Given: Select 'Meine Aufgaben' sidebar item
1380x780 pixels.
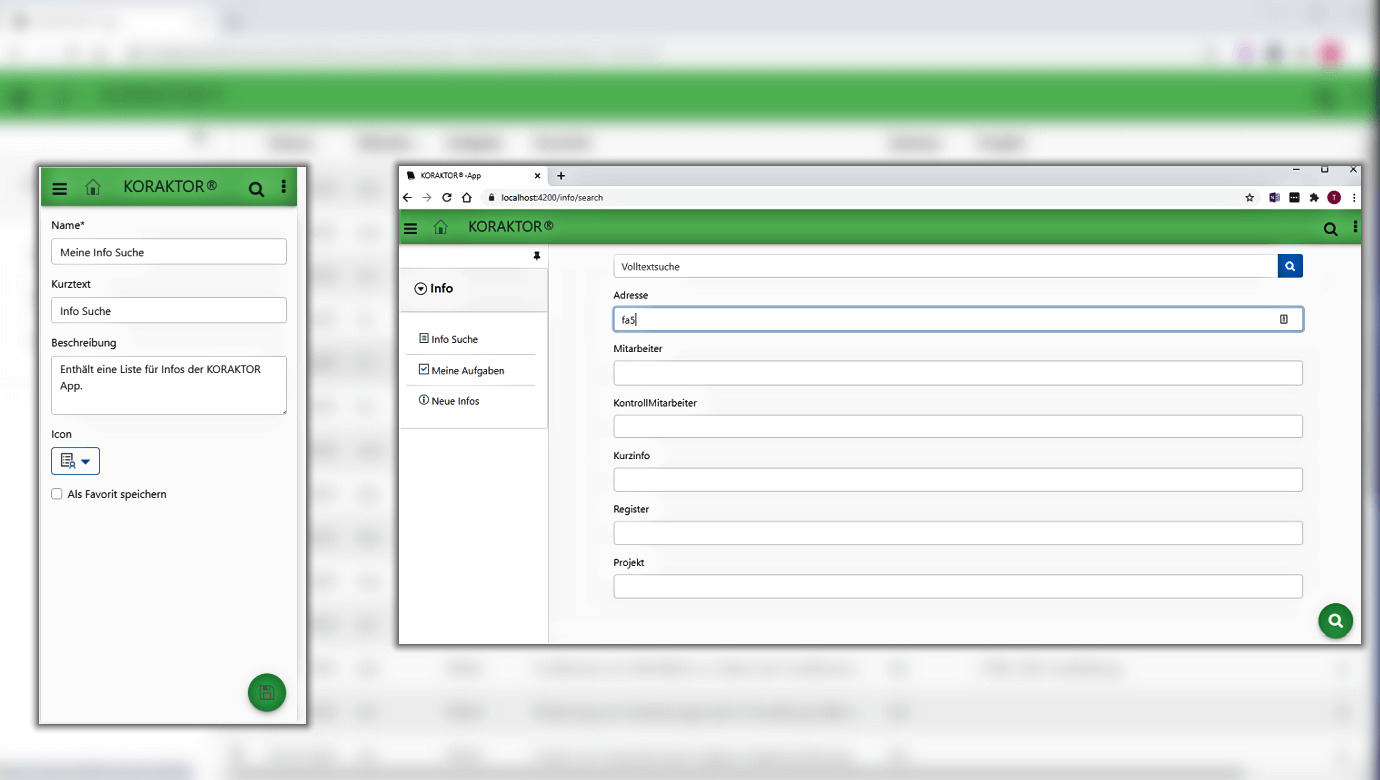Looking at the screenshot, I should [x=467, y=370].
